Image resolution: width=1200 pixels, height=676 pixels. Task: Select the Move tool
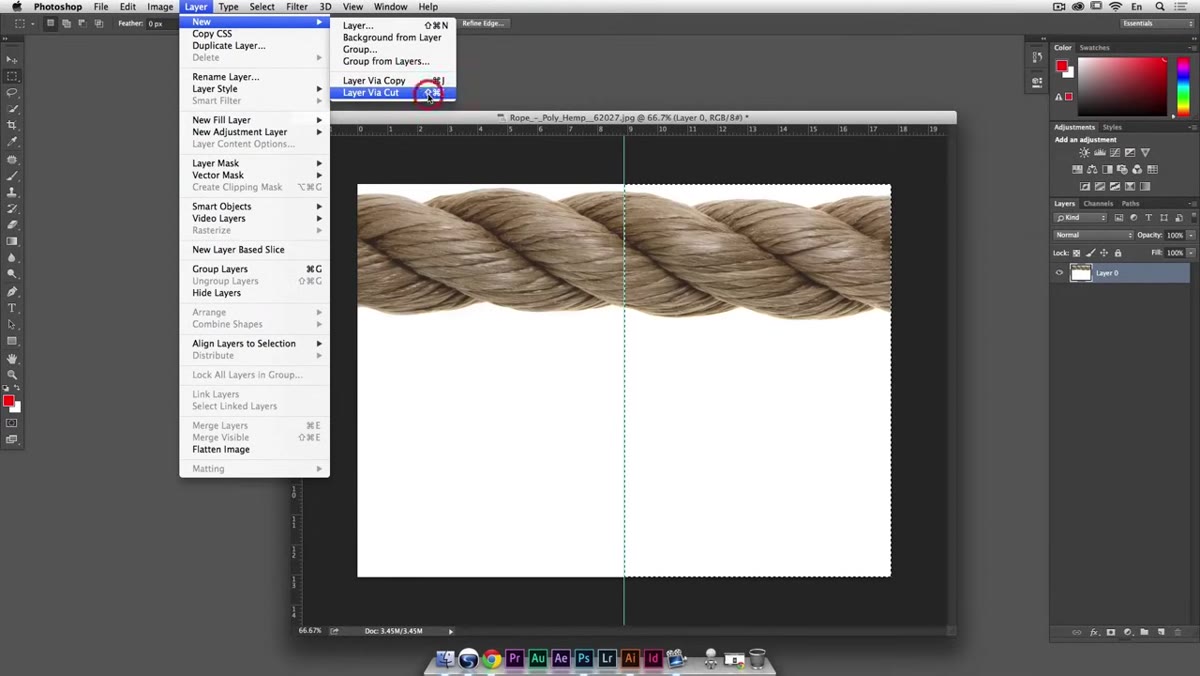coord(12,60)
